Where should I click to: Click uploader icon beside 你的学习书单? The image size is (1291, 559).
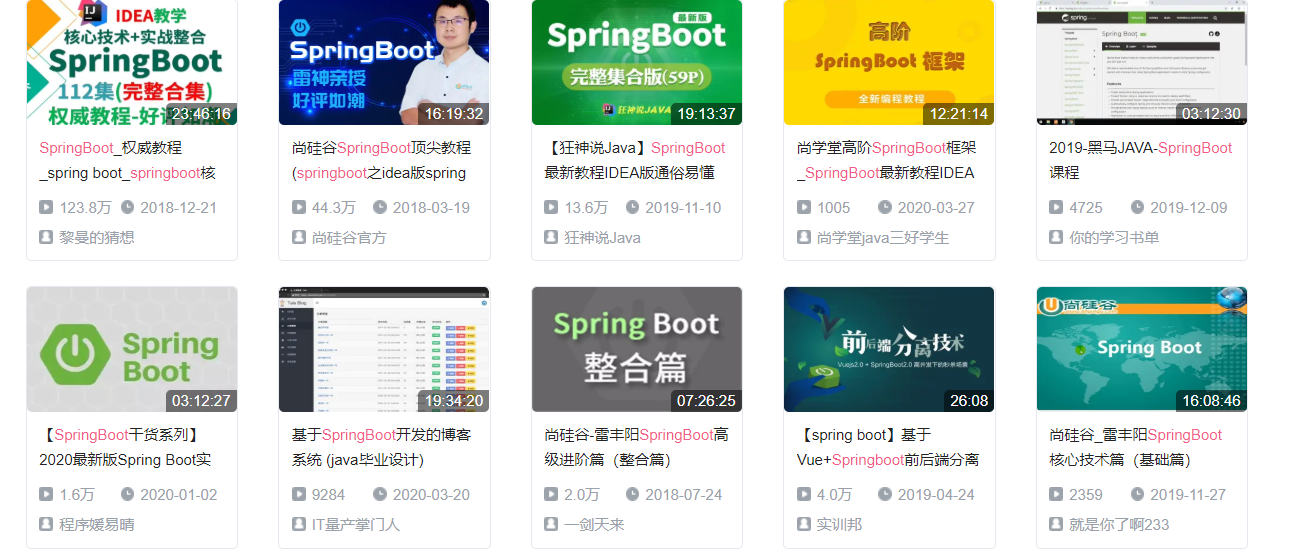coord(1056,238)
